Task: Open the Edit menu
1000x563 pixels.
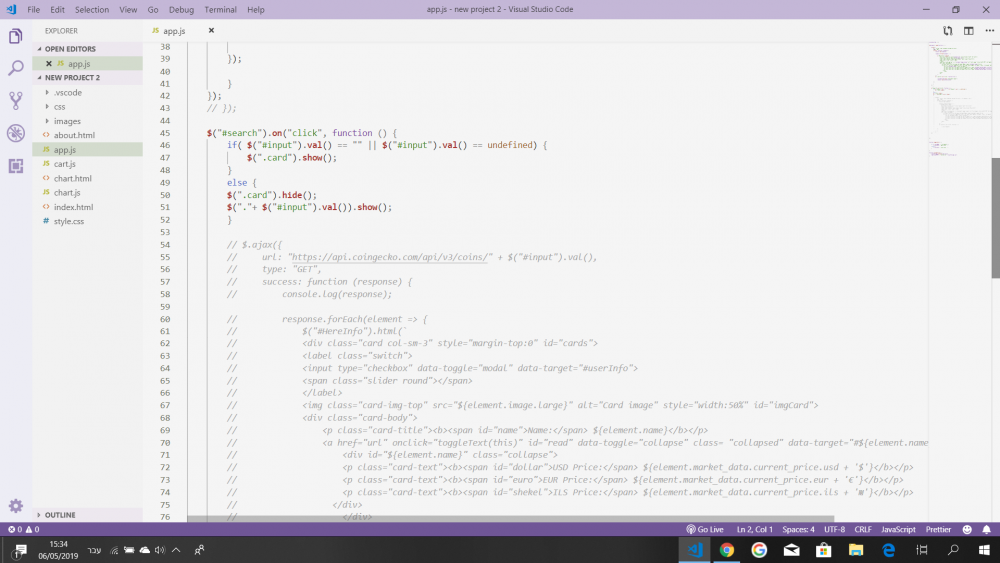Action: click(57, 10)
